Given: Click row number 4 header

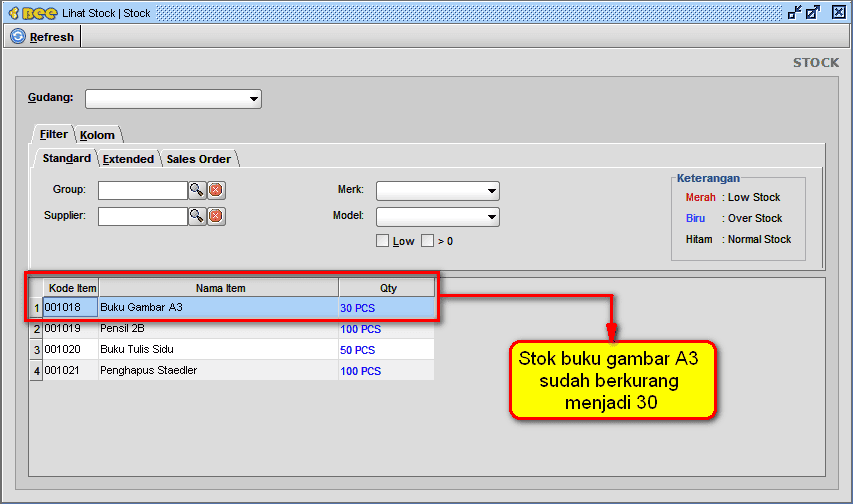Looking at the screenshot, I should click(36, 371).
